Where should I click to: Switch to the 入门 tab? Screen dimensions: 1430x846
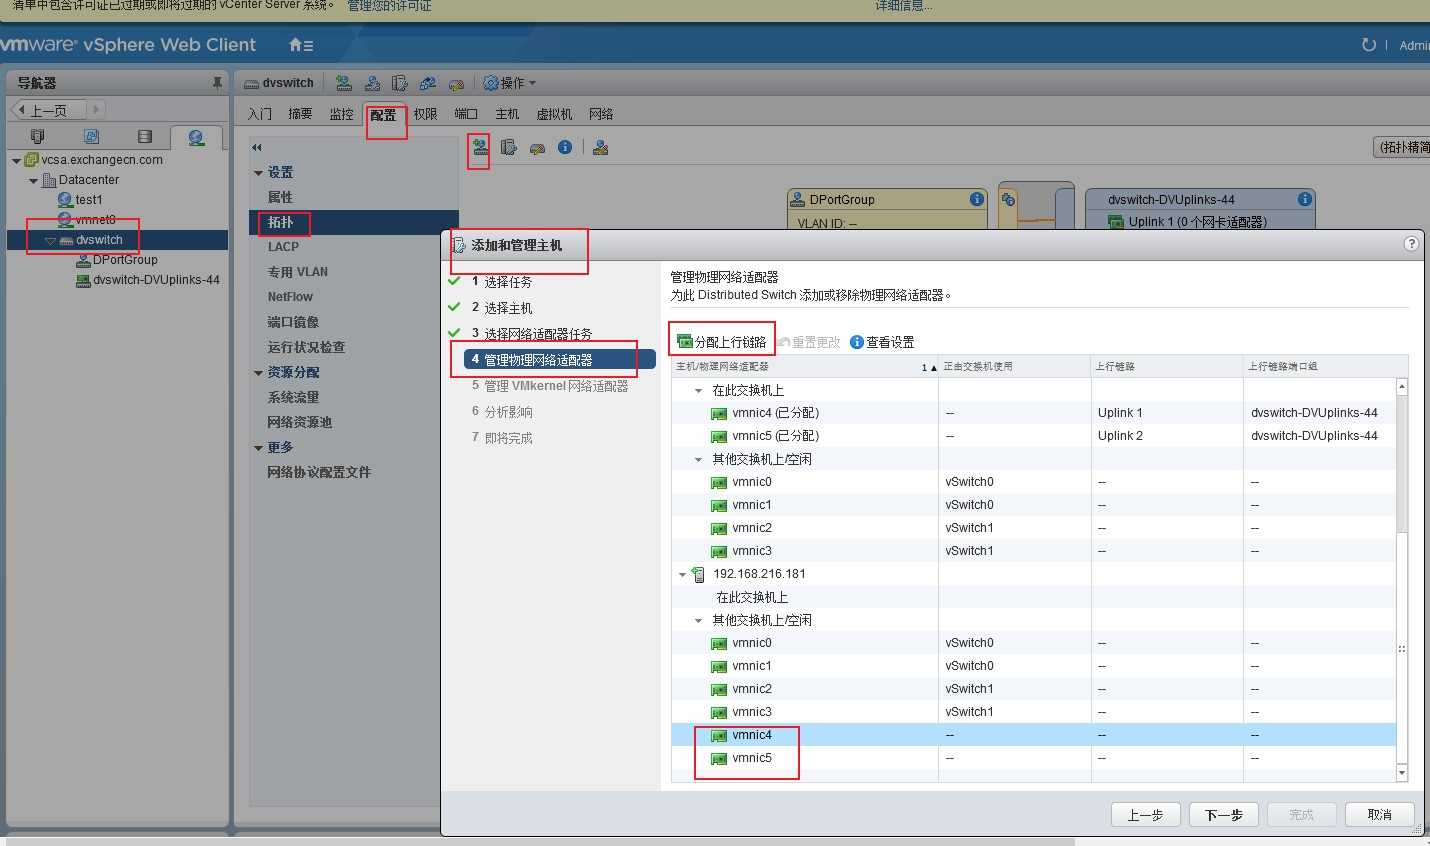260,114
